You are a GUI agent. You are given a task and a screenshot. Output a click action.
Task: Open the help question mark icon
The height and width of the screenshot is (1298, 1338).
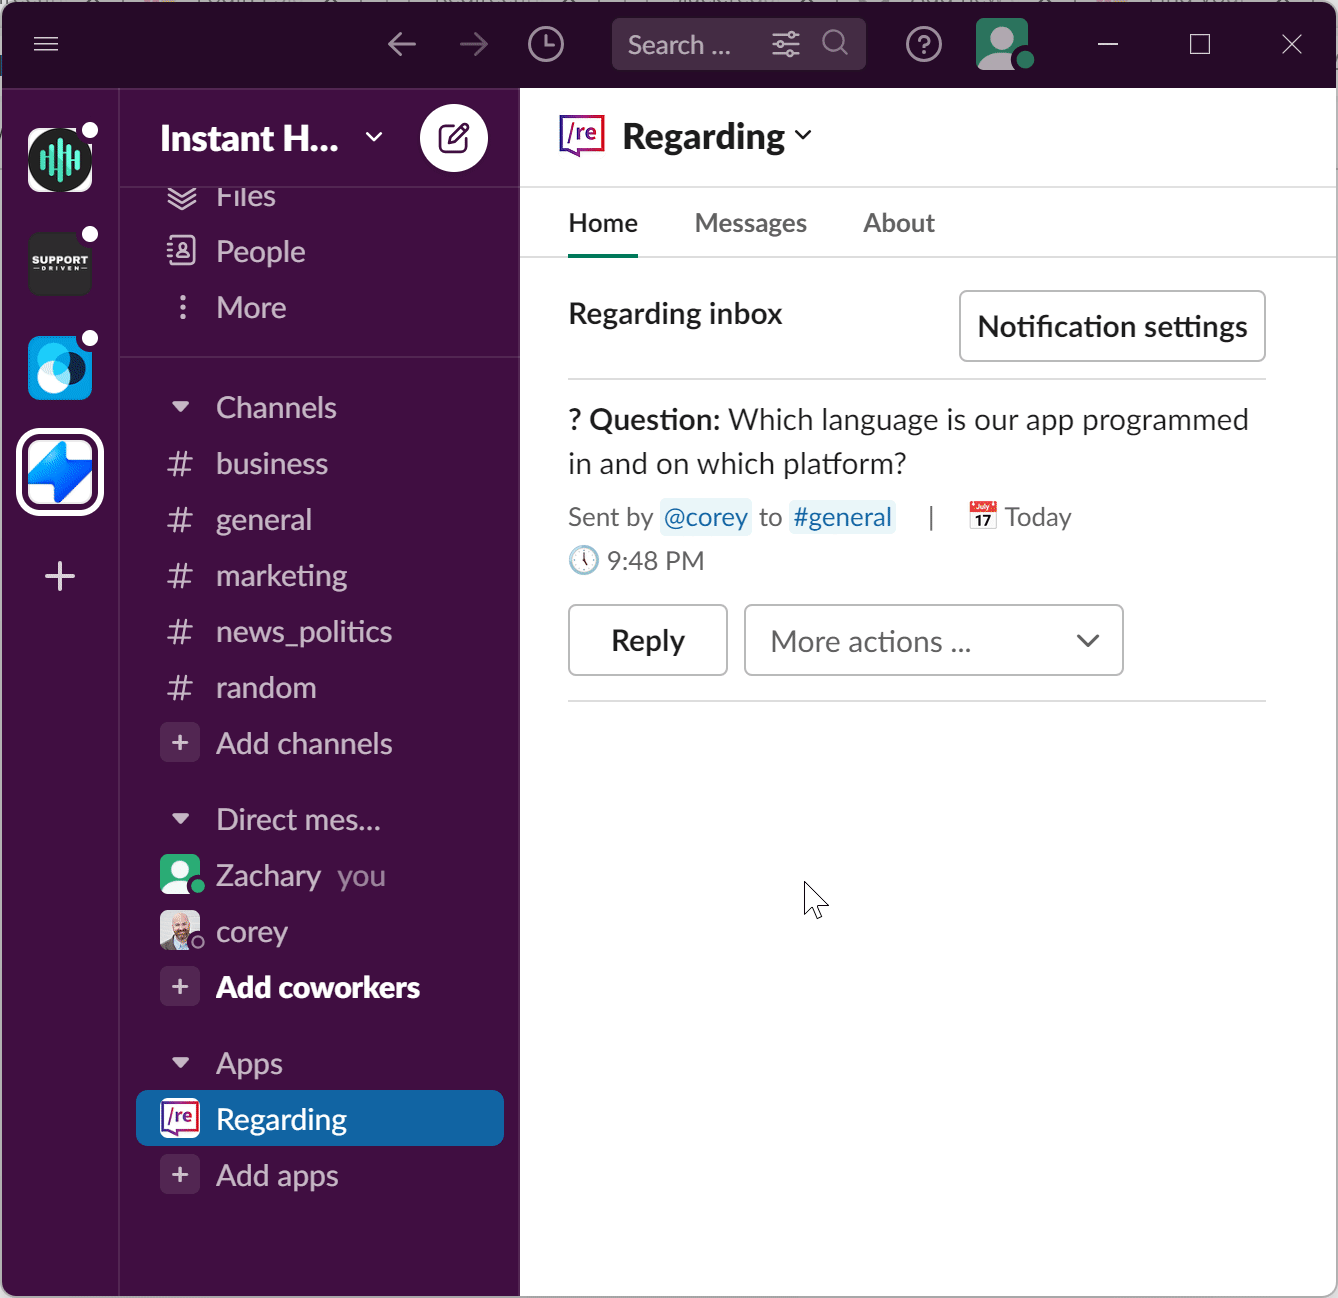(x=924, y=44)
